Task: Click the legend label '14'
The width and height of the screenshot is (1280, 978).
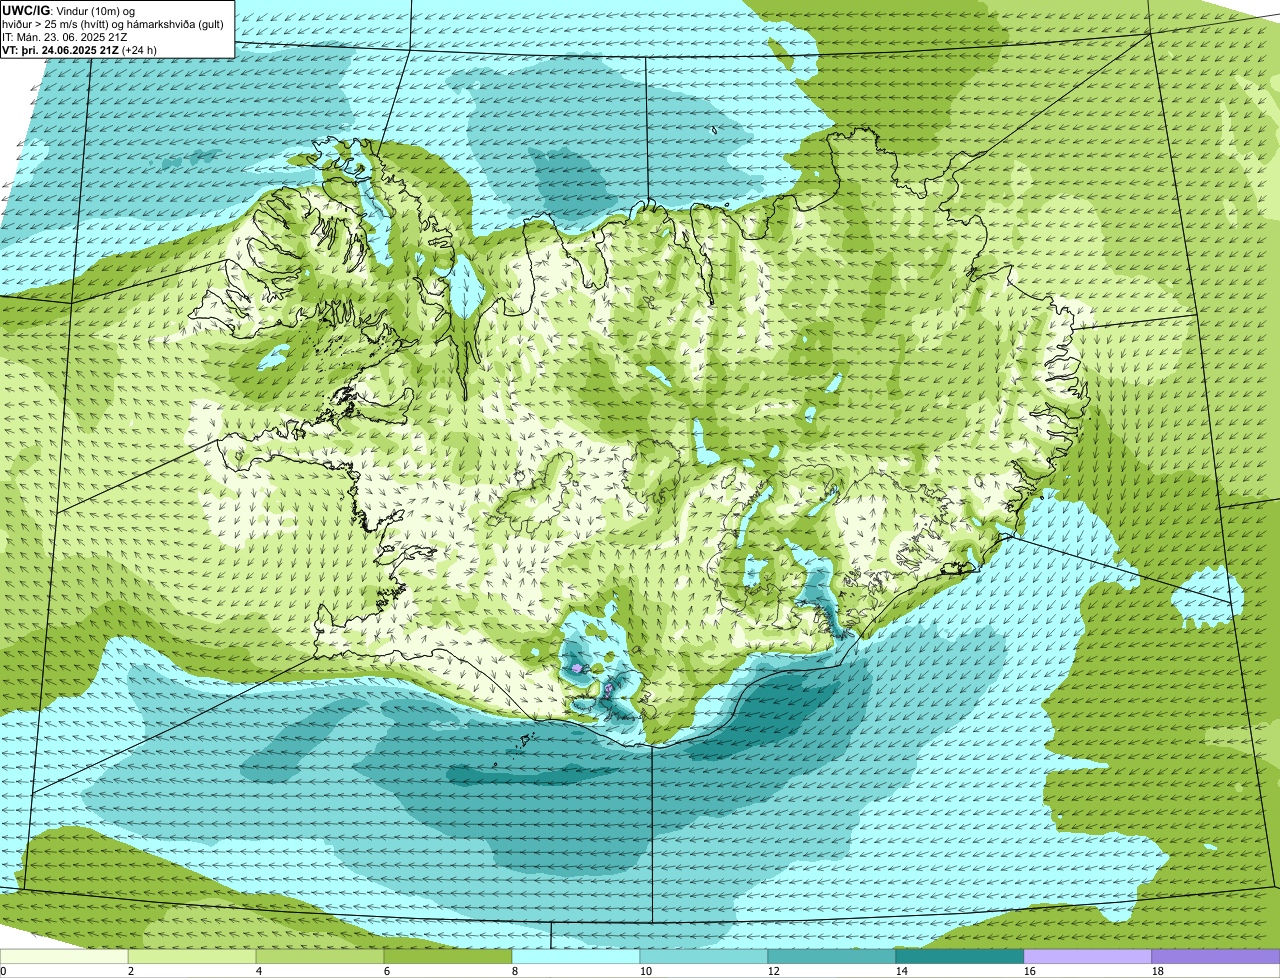Action: pos(902,971)
